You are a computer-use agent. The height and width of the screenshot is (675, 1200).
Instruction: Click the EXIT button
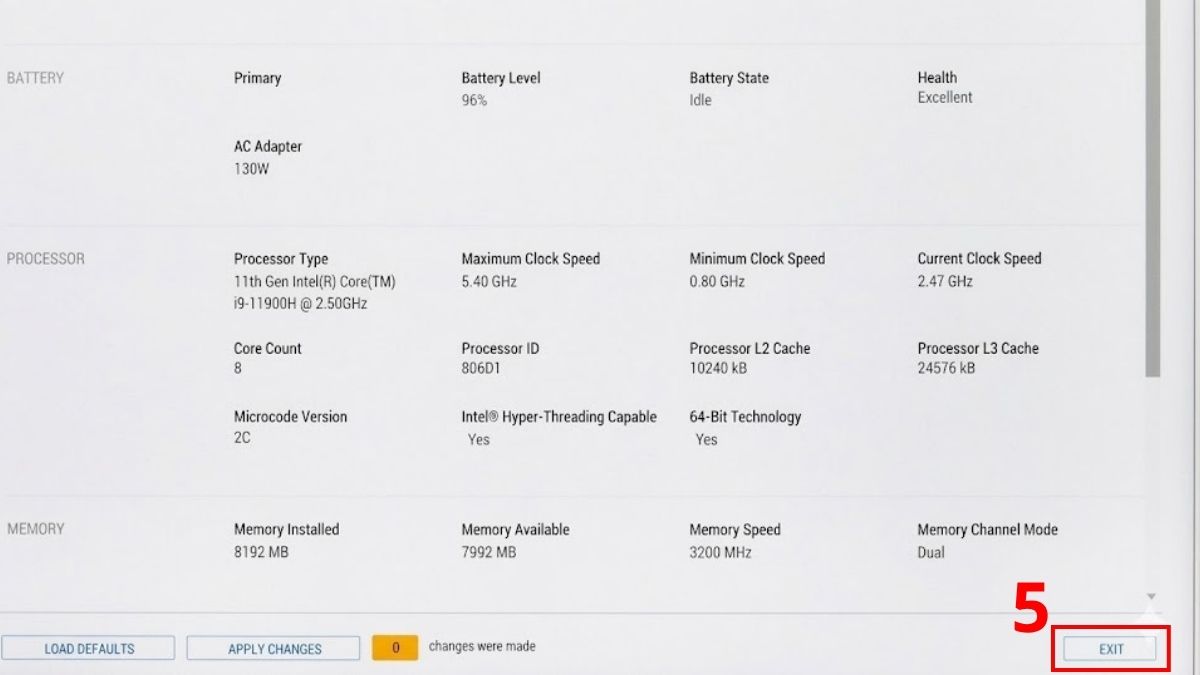(x=1110, y=649)
